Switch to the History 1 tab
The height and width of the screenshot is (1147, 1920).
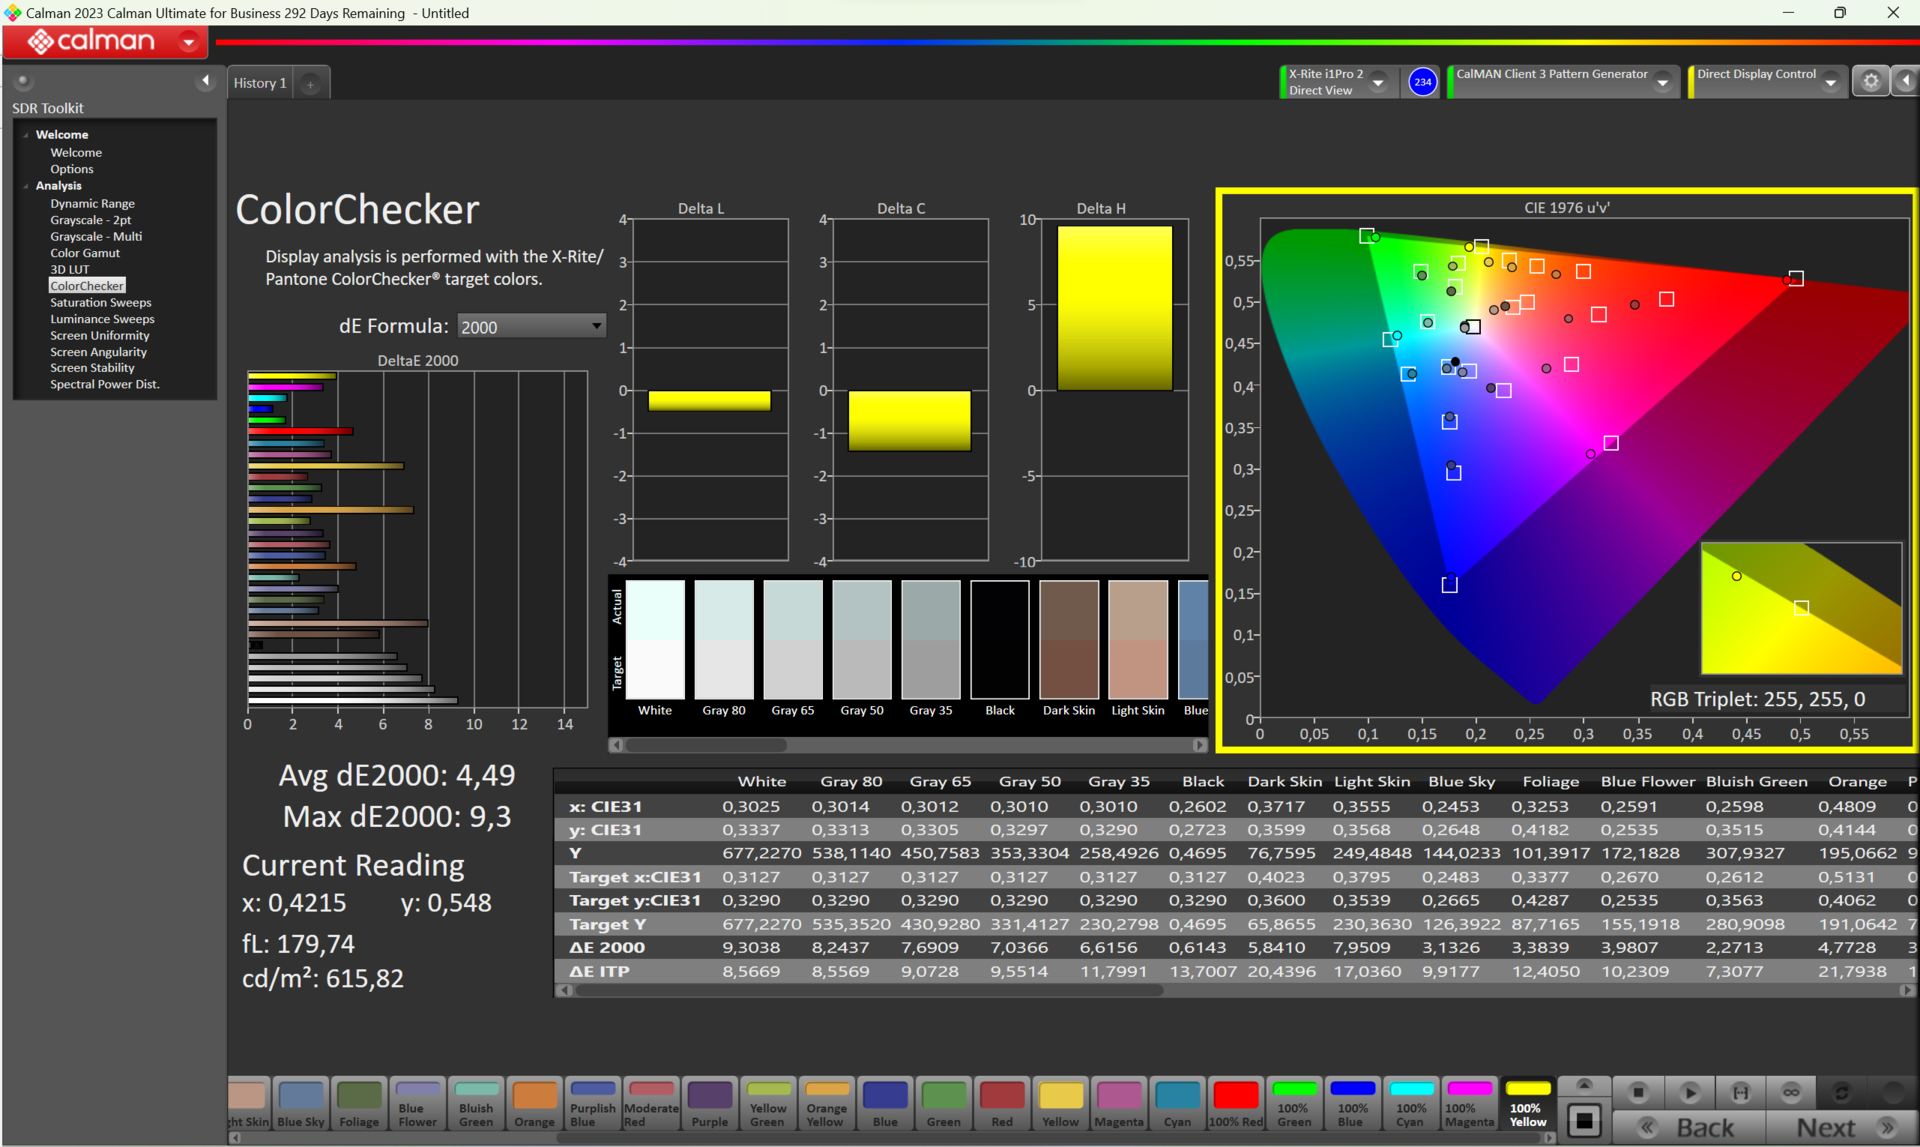click(x=260, y=83)
